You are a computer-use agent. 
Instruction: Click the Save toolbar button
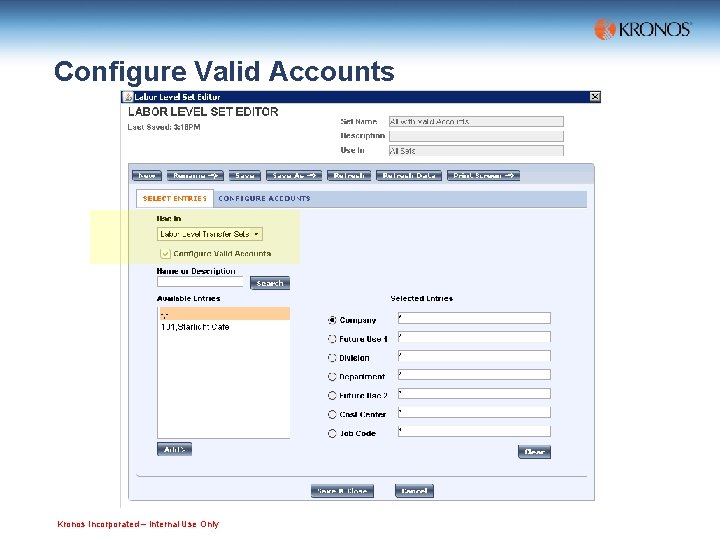tap(245, 175)
